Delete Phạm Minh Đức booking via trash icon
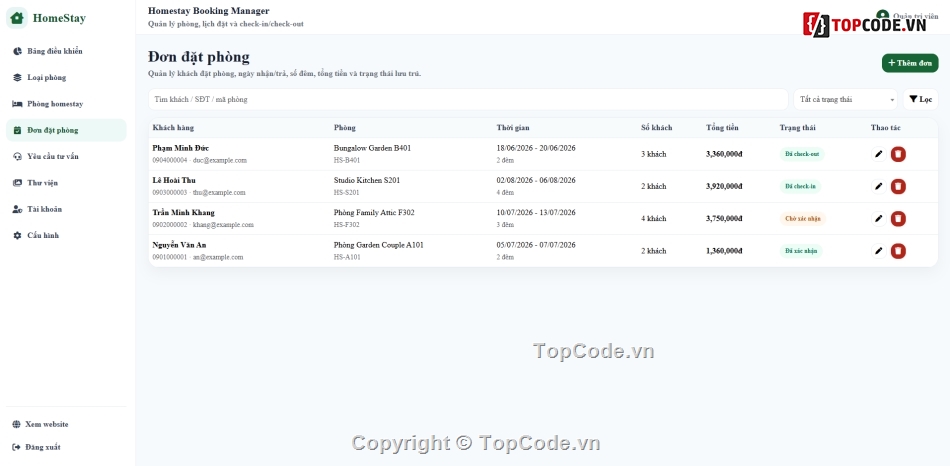 click(x=898, y=154)
